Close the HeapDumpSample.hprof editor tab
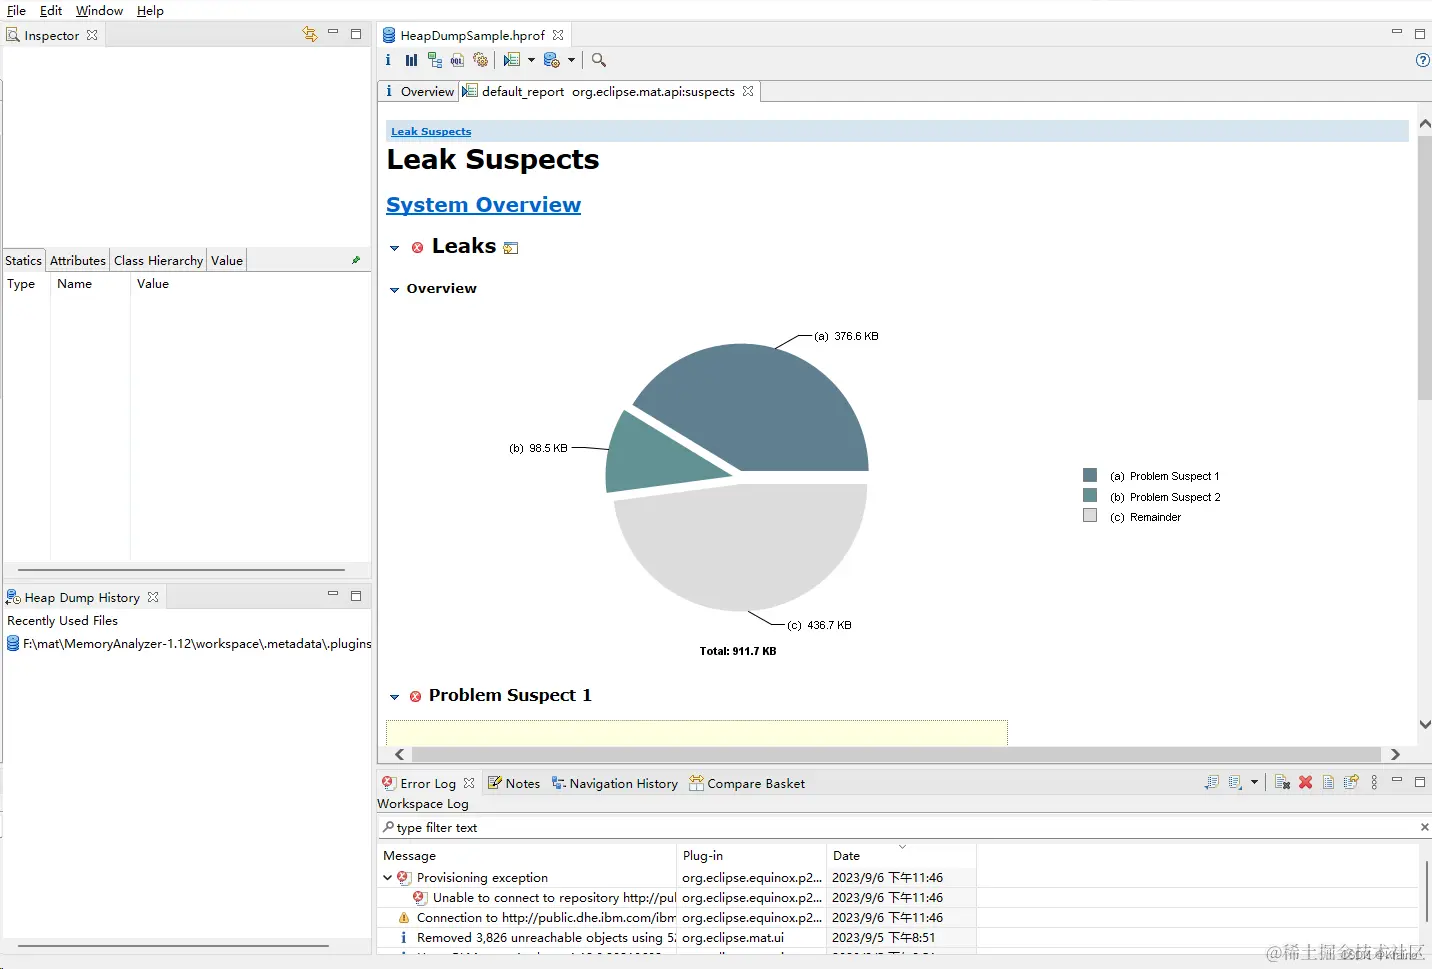1432x969 pixels. tap(558, 35)
